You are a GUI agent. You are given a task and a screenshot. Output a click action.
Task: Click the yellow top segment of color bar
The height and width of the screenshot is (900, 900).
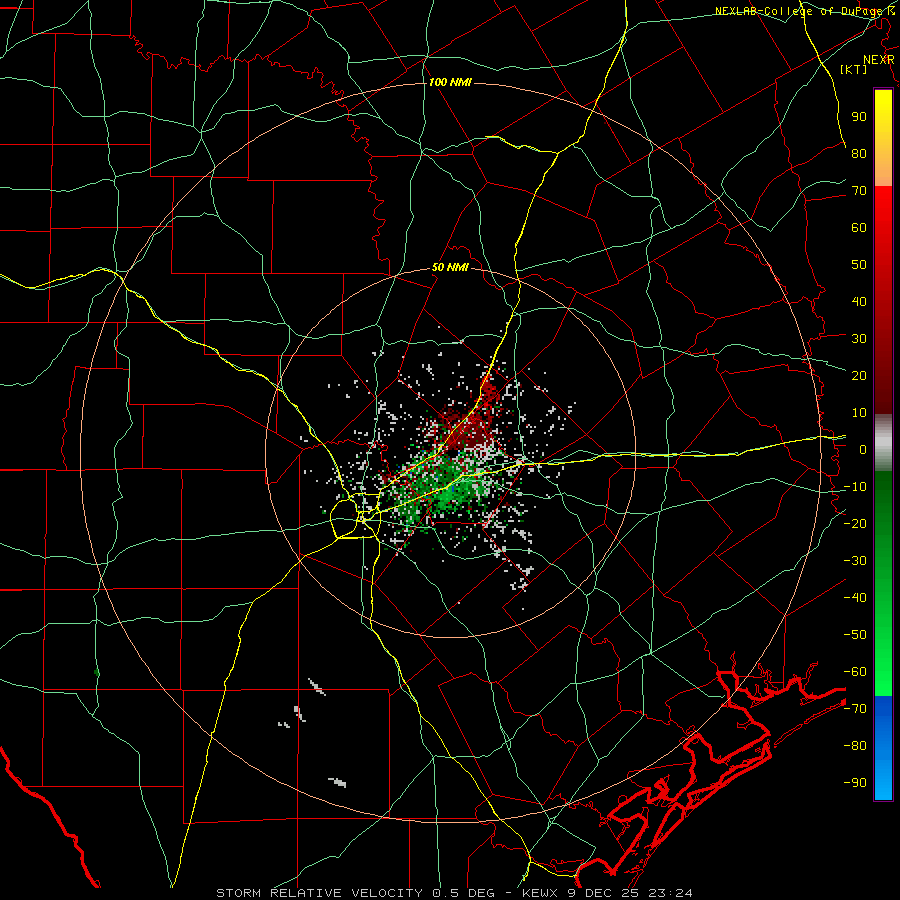[x=883, y=138]
